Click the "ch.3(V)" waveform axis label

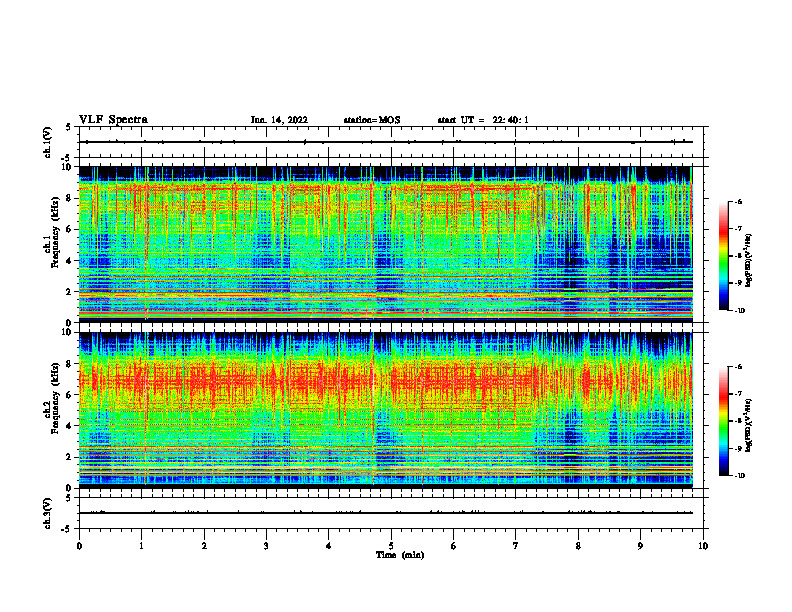(47, 513)
